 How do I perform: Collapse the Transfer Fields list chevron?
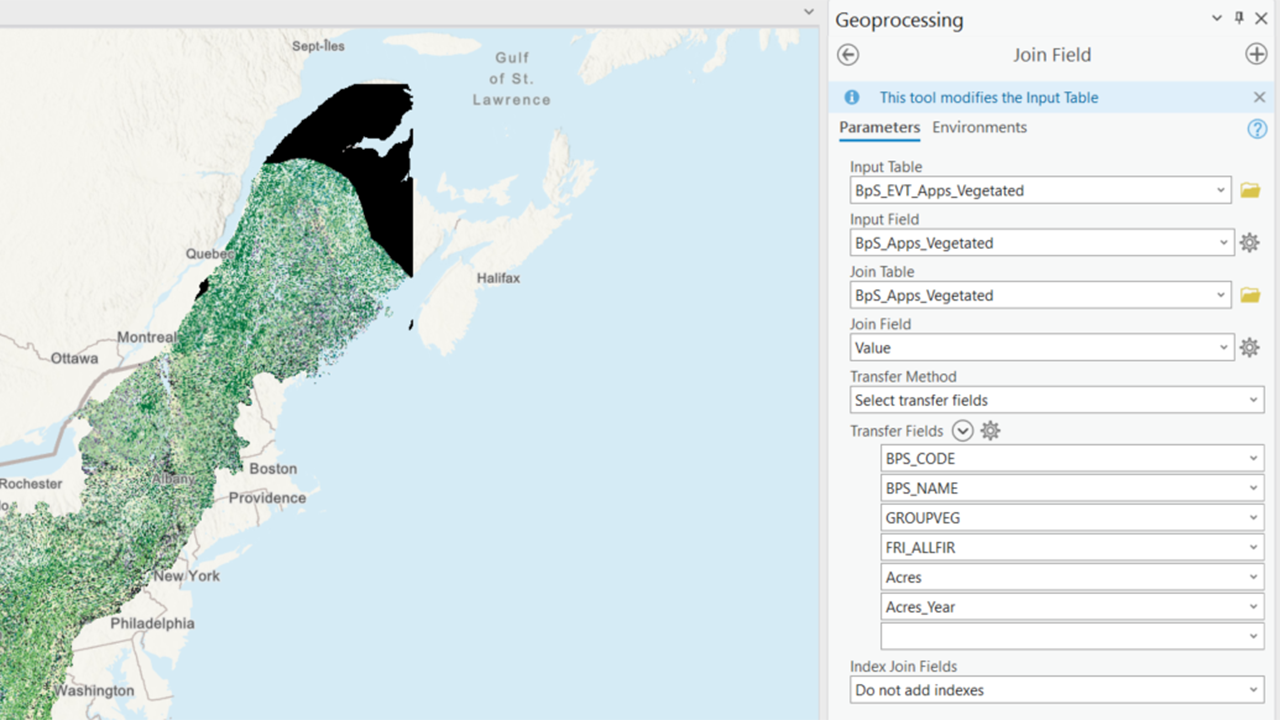[x=963, y=430]
